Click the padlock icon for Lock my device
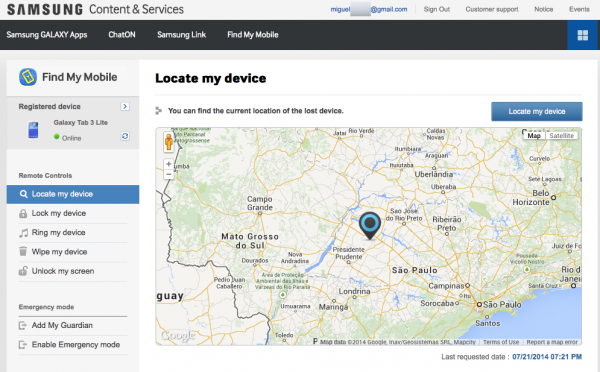 23,214
